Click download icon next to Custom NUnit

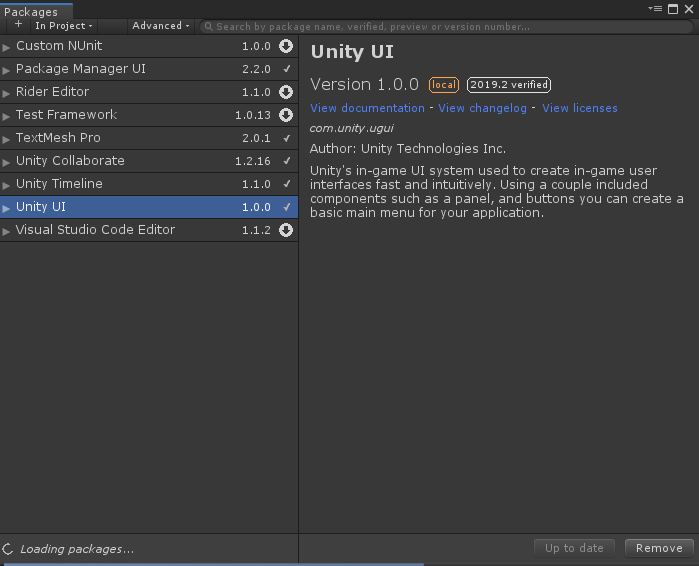pos(286,46)
